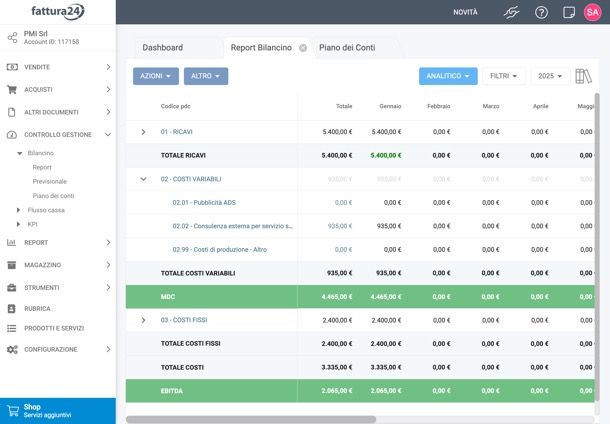Open the Rubrica menu item
This screenshot has height=424, width=610.
[37, 308]
